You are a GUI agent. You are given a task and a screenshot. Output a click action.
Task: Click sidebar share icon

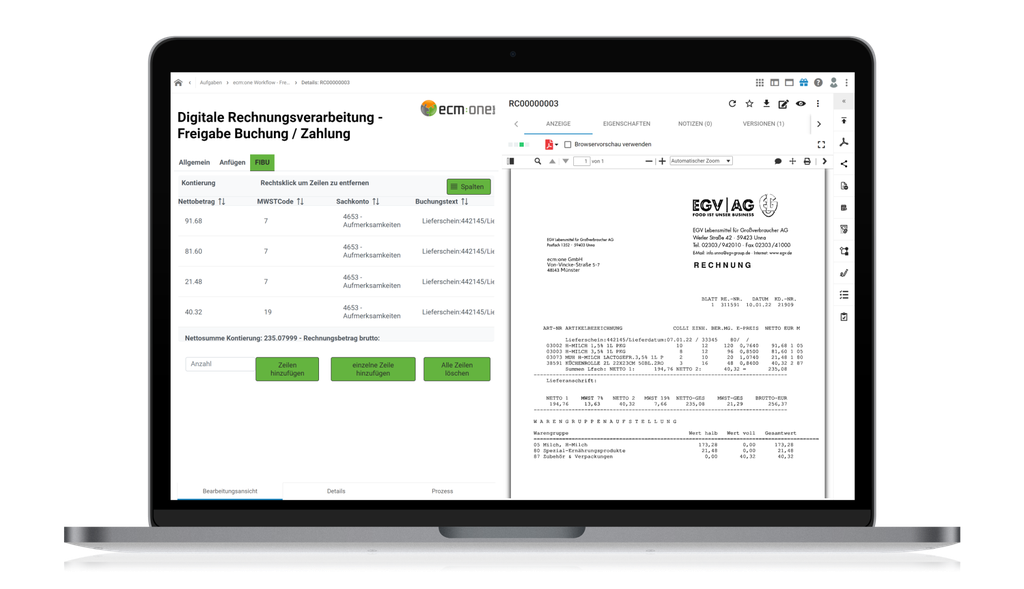844,164
